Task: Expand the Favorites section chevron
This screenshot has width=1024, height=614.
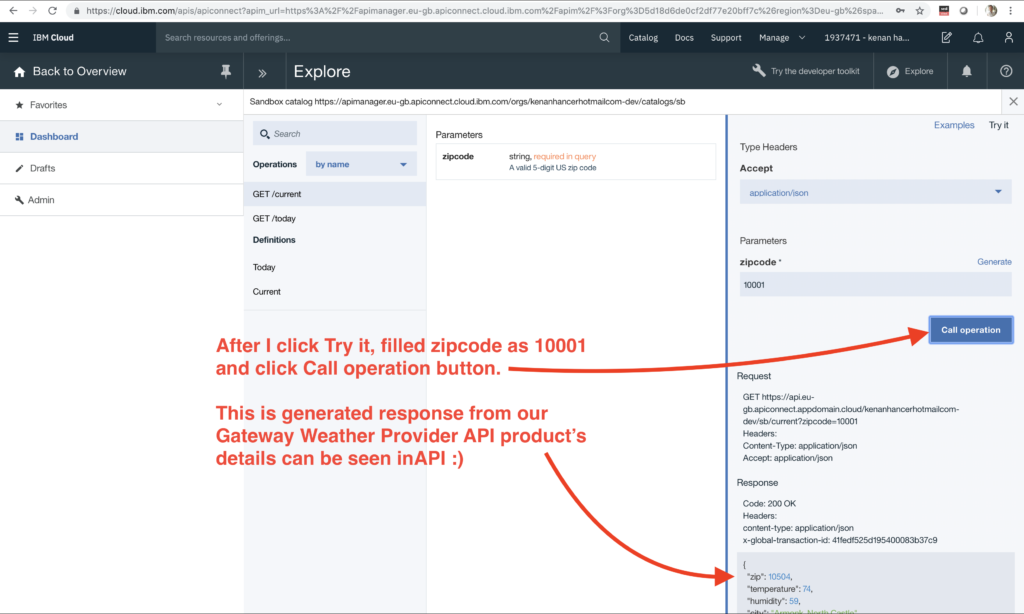Action: click(x=219, y=105)
